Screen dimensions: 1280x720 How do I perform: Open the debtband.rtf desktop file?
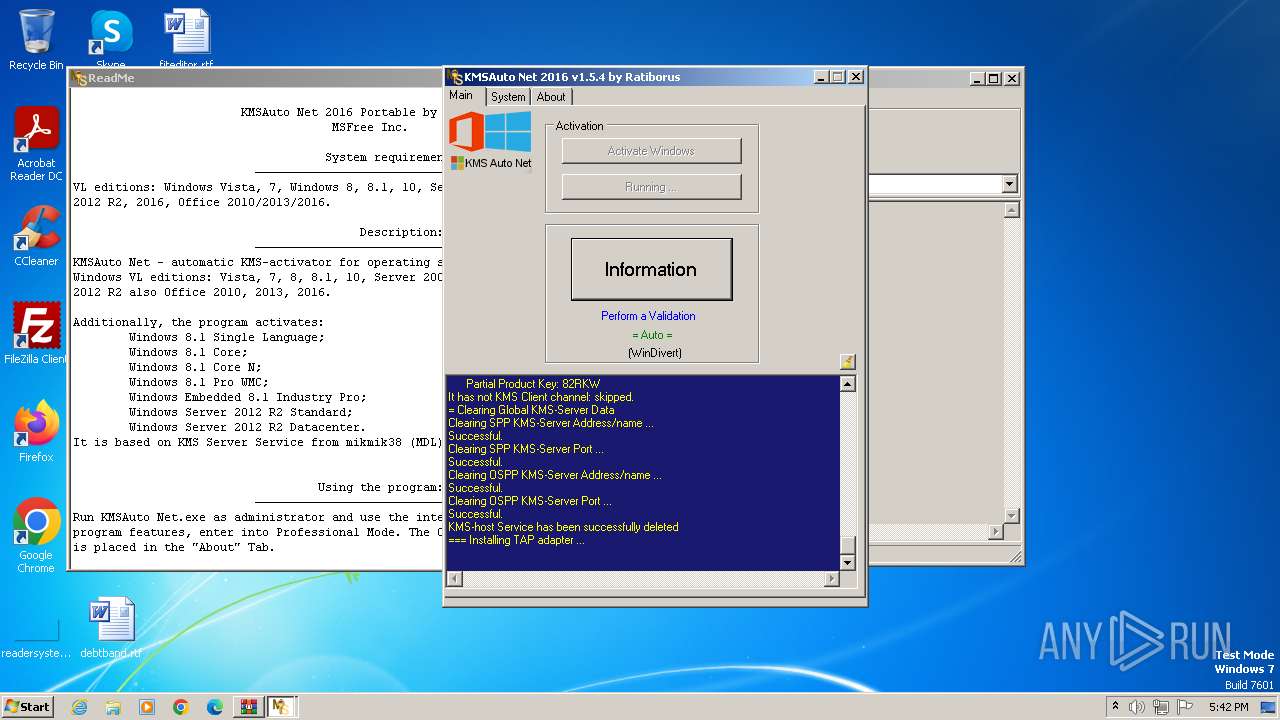pos(111,629)
